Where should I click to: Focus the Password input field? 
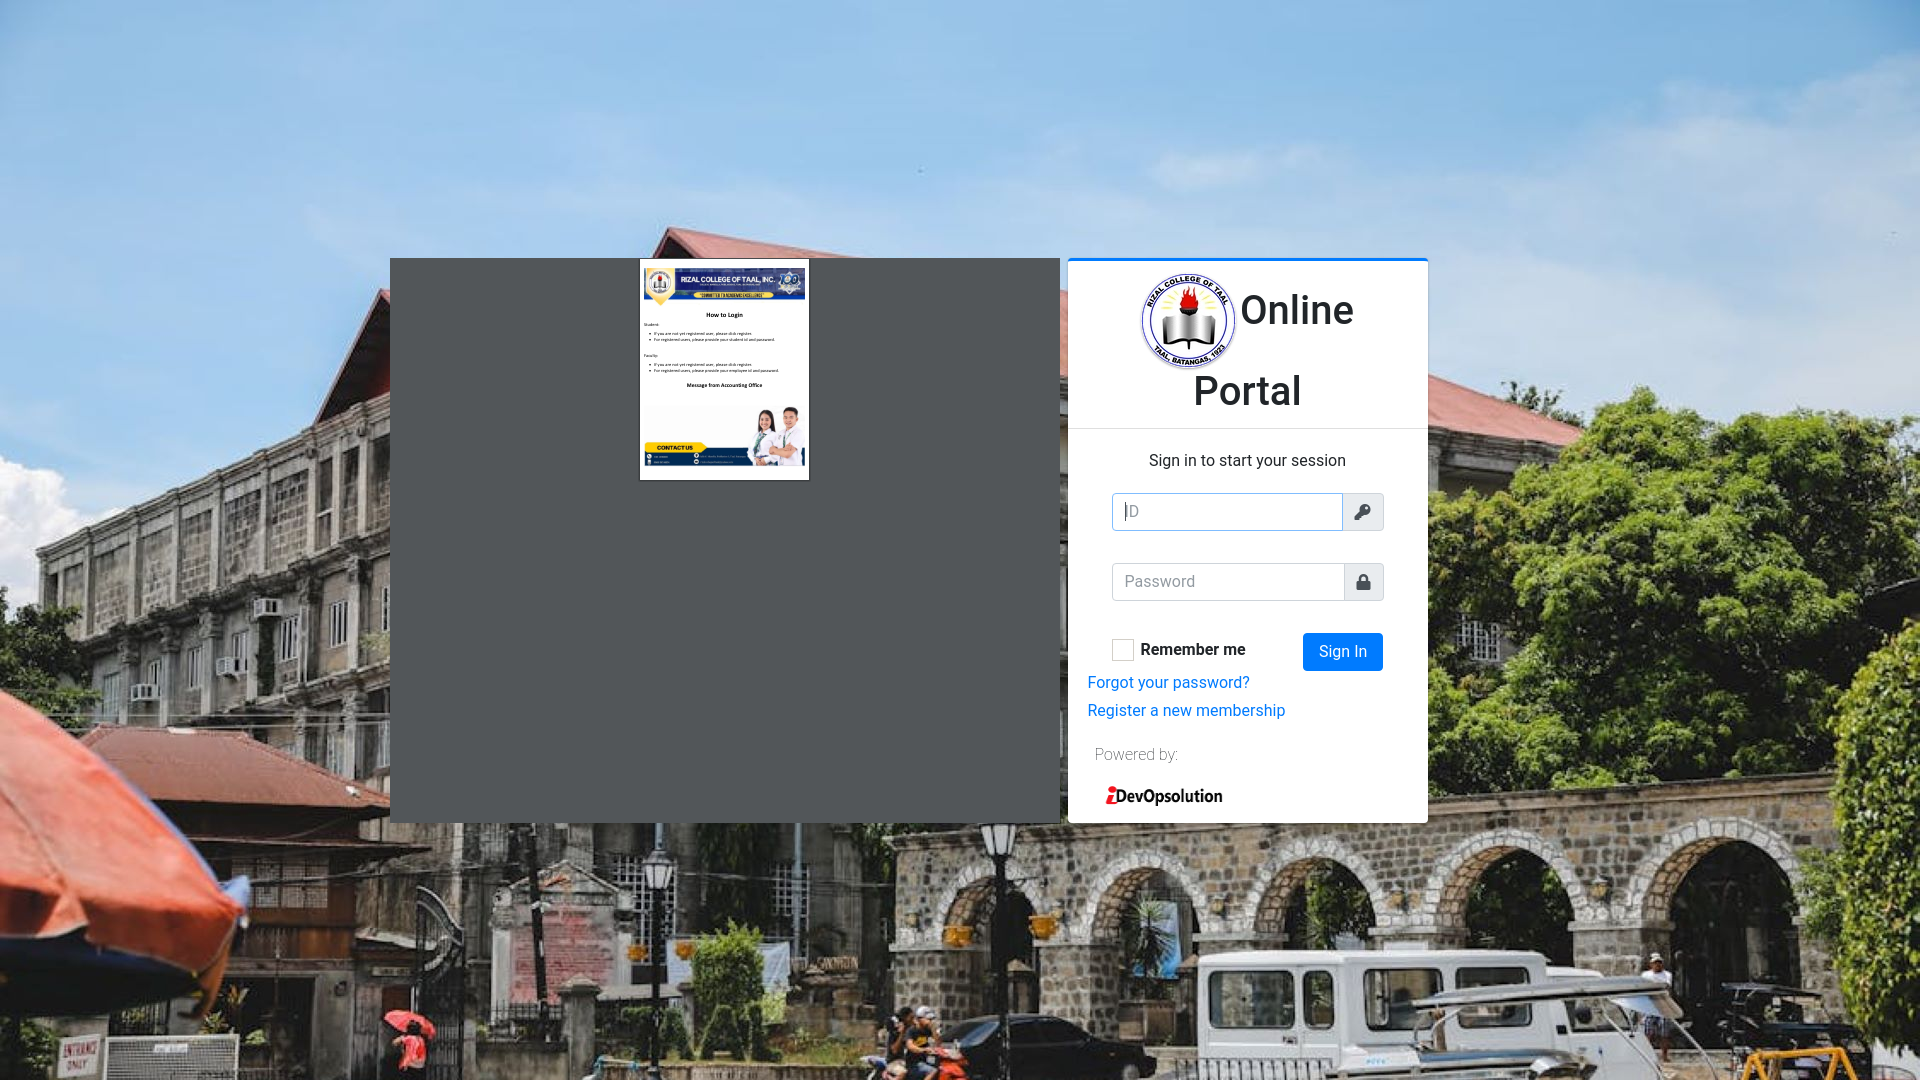[x=1228, y=582]
